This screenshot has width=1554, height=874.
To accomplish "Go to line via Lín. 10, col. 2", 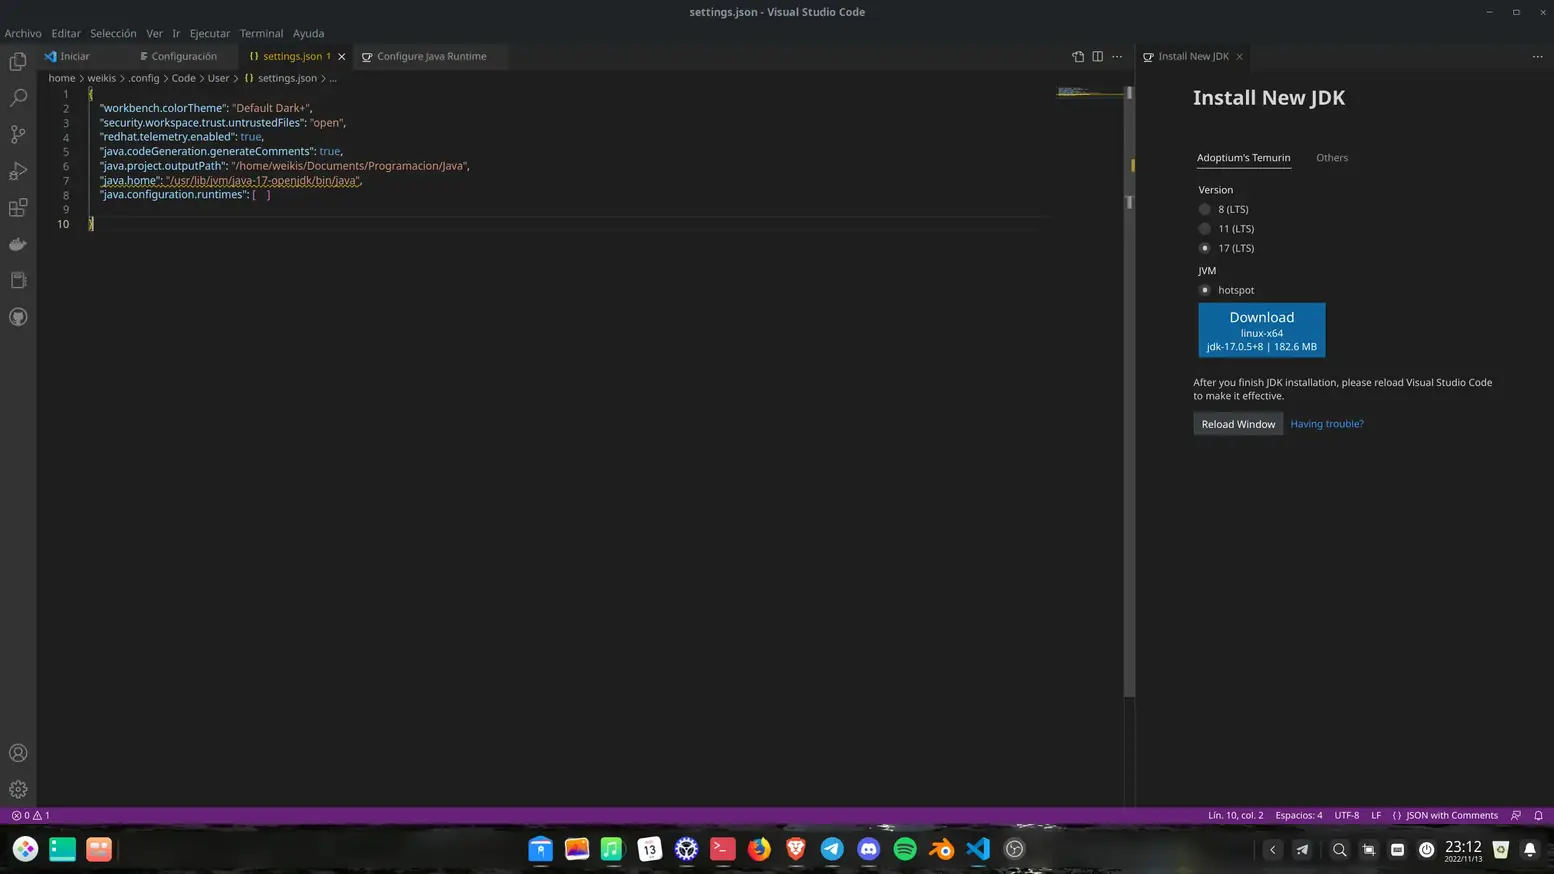I will [1235, 815].
